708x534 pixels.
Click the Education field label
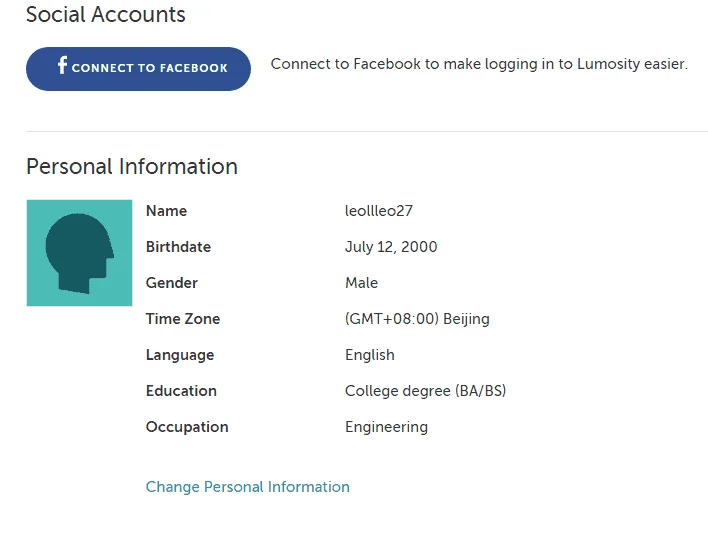(x=181, y=391)
